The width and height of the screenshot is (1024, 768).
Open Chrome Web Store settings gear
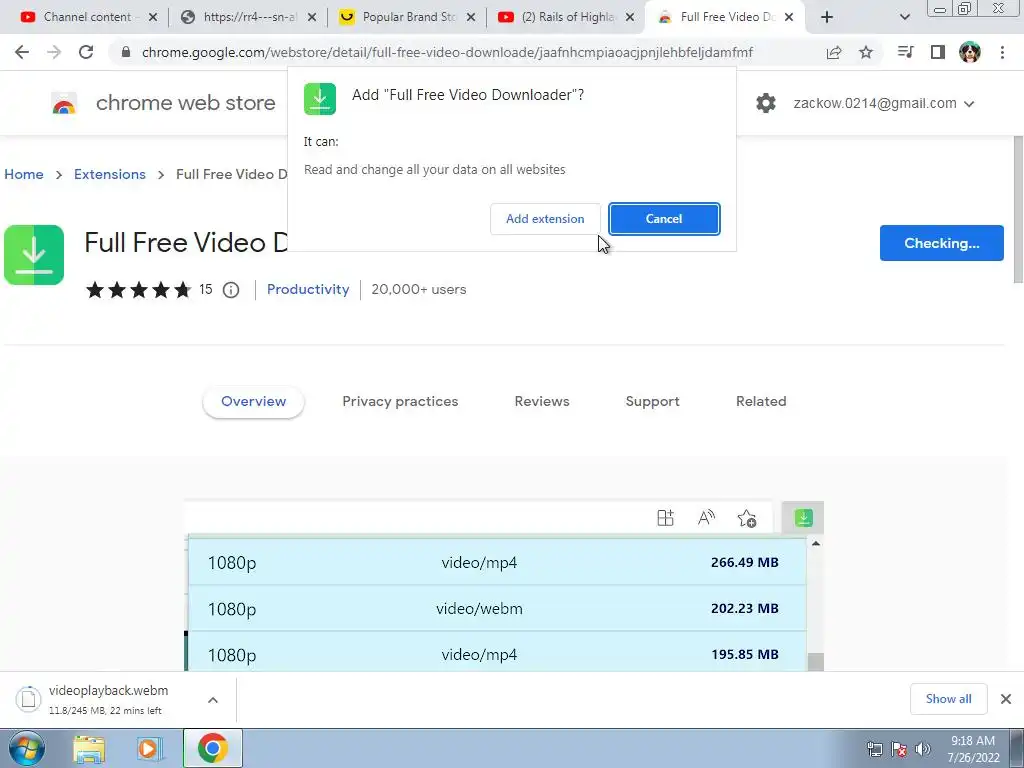765,103
